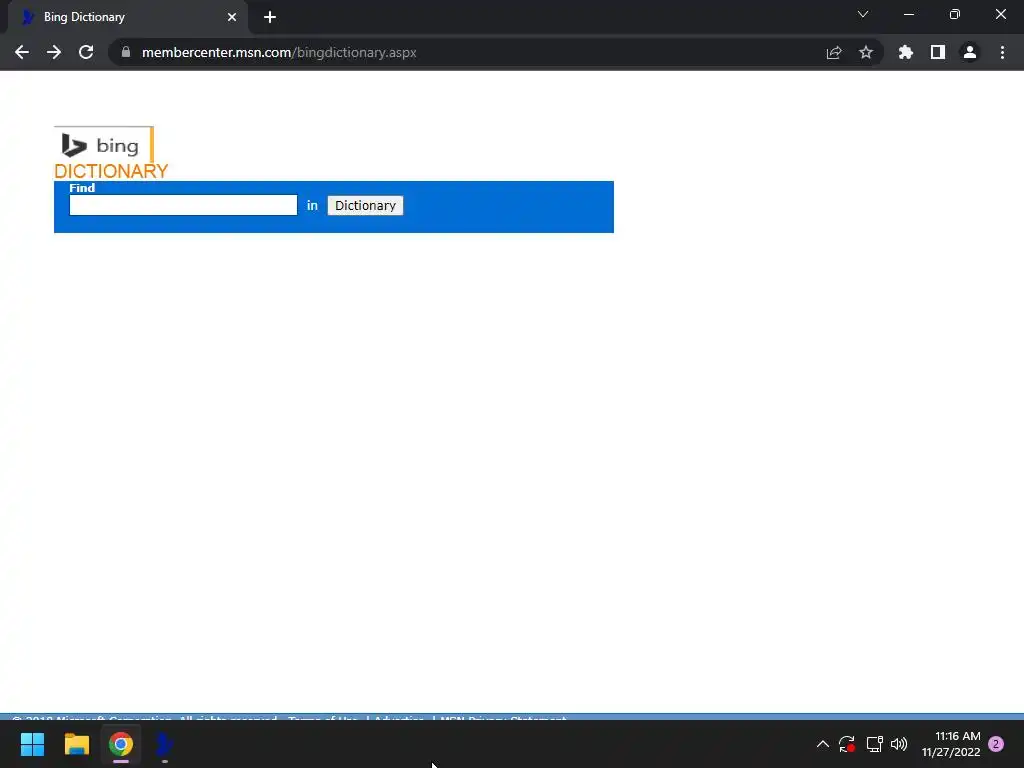Go back with the browser back arrow

(22, 52)
